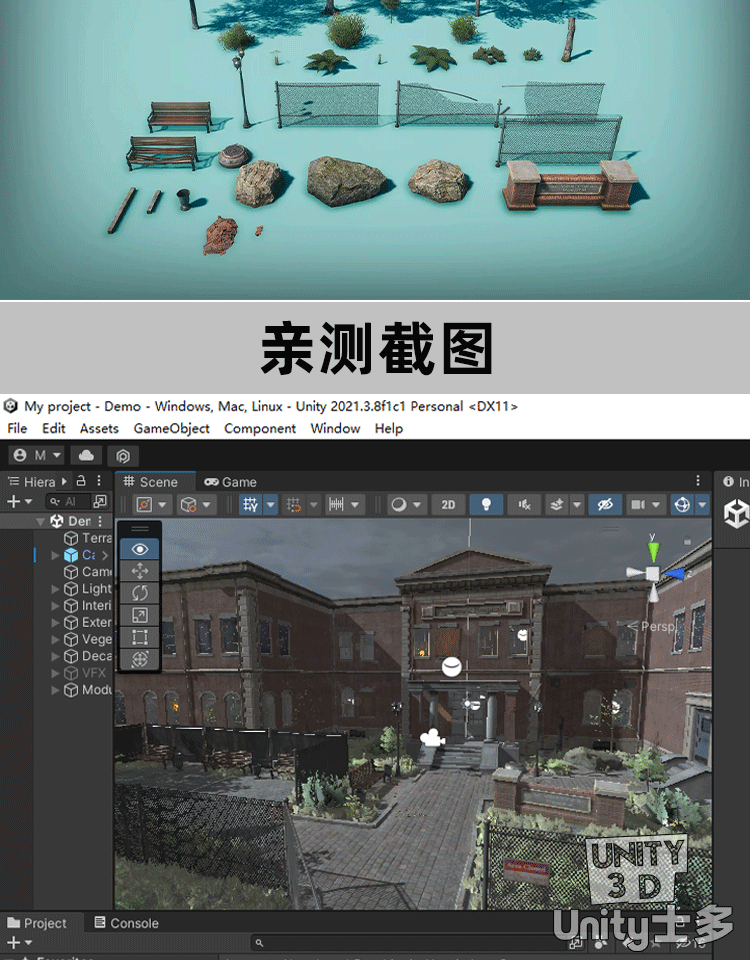Open Unity Version Control icon
This screenshot has height=960, width=750.
(123, 456)
